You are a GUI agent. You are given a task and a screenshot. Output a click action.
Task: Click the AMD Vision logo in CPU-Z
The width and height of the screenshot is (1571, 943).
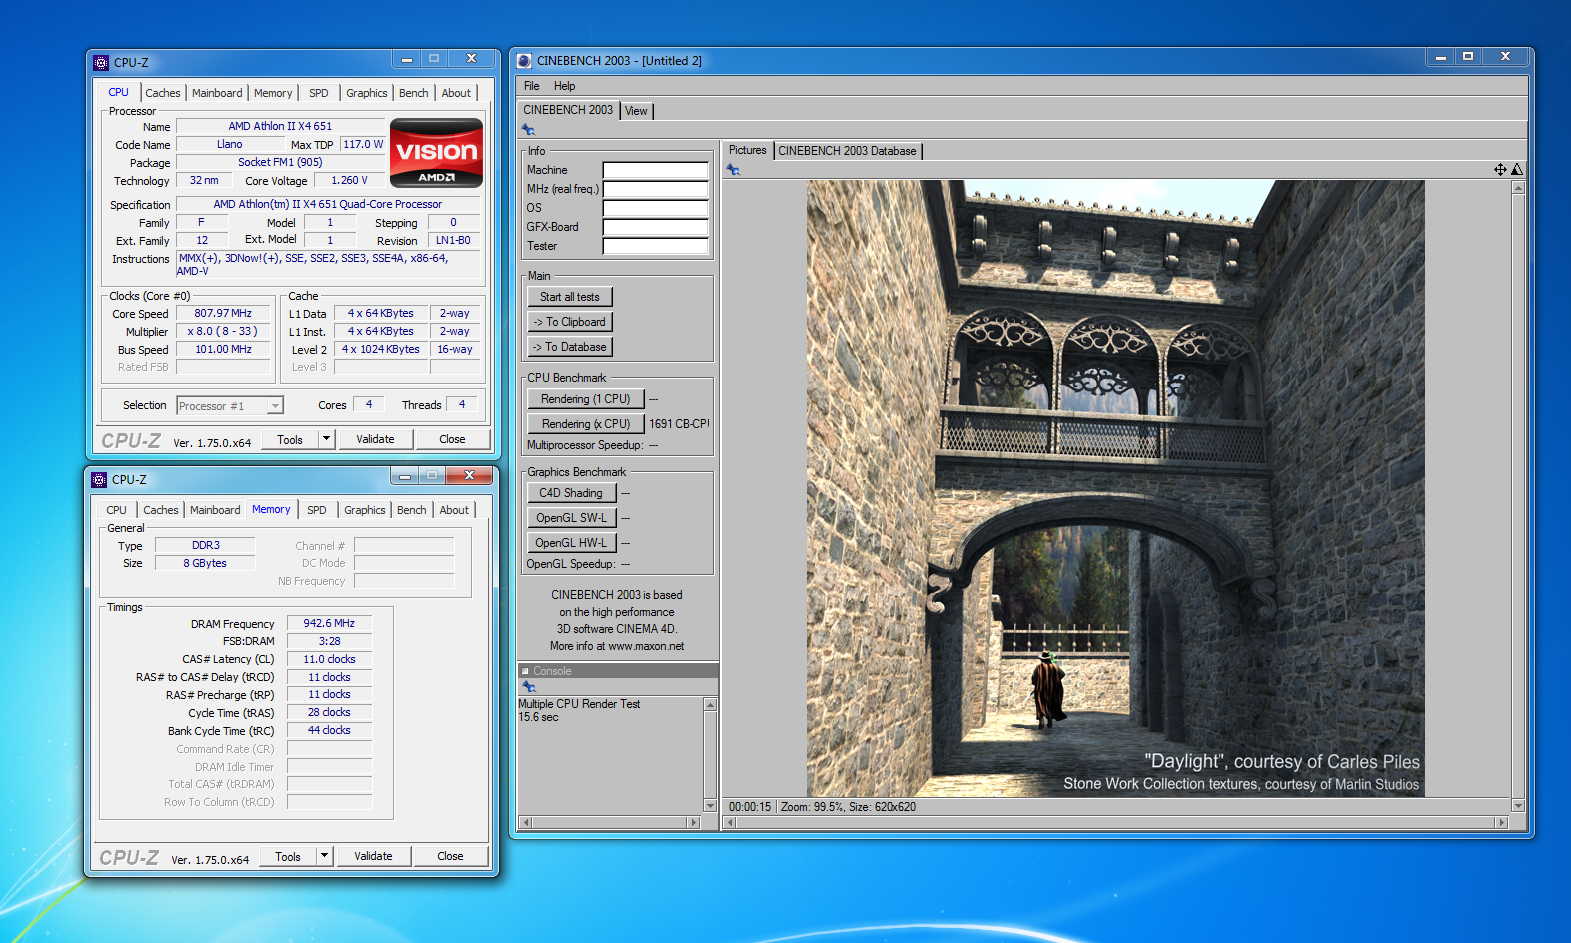click(x=436, y=153)
